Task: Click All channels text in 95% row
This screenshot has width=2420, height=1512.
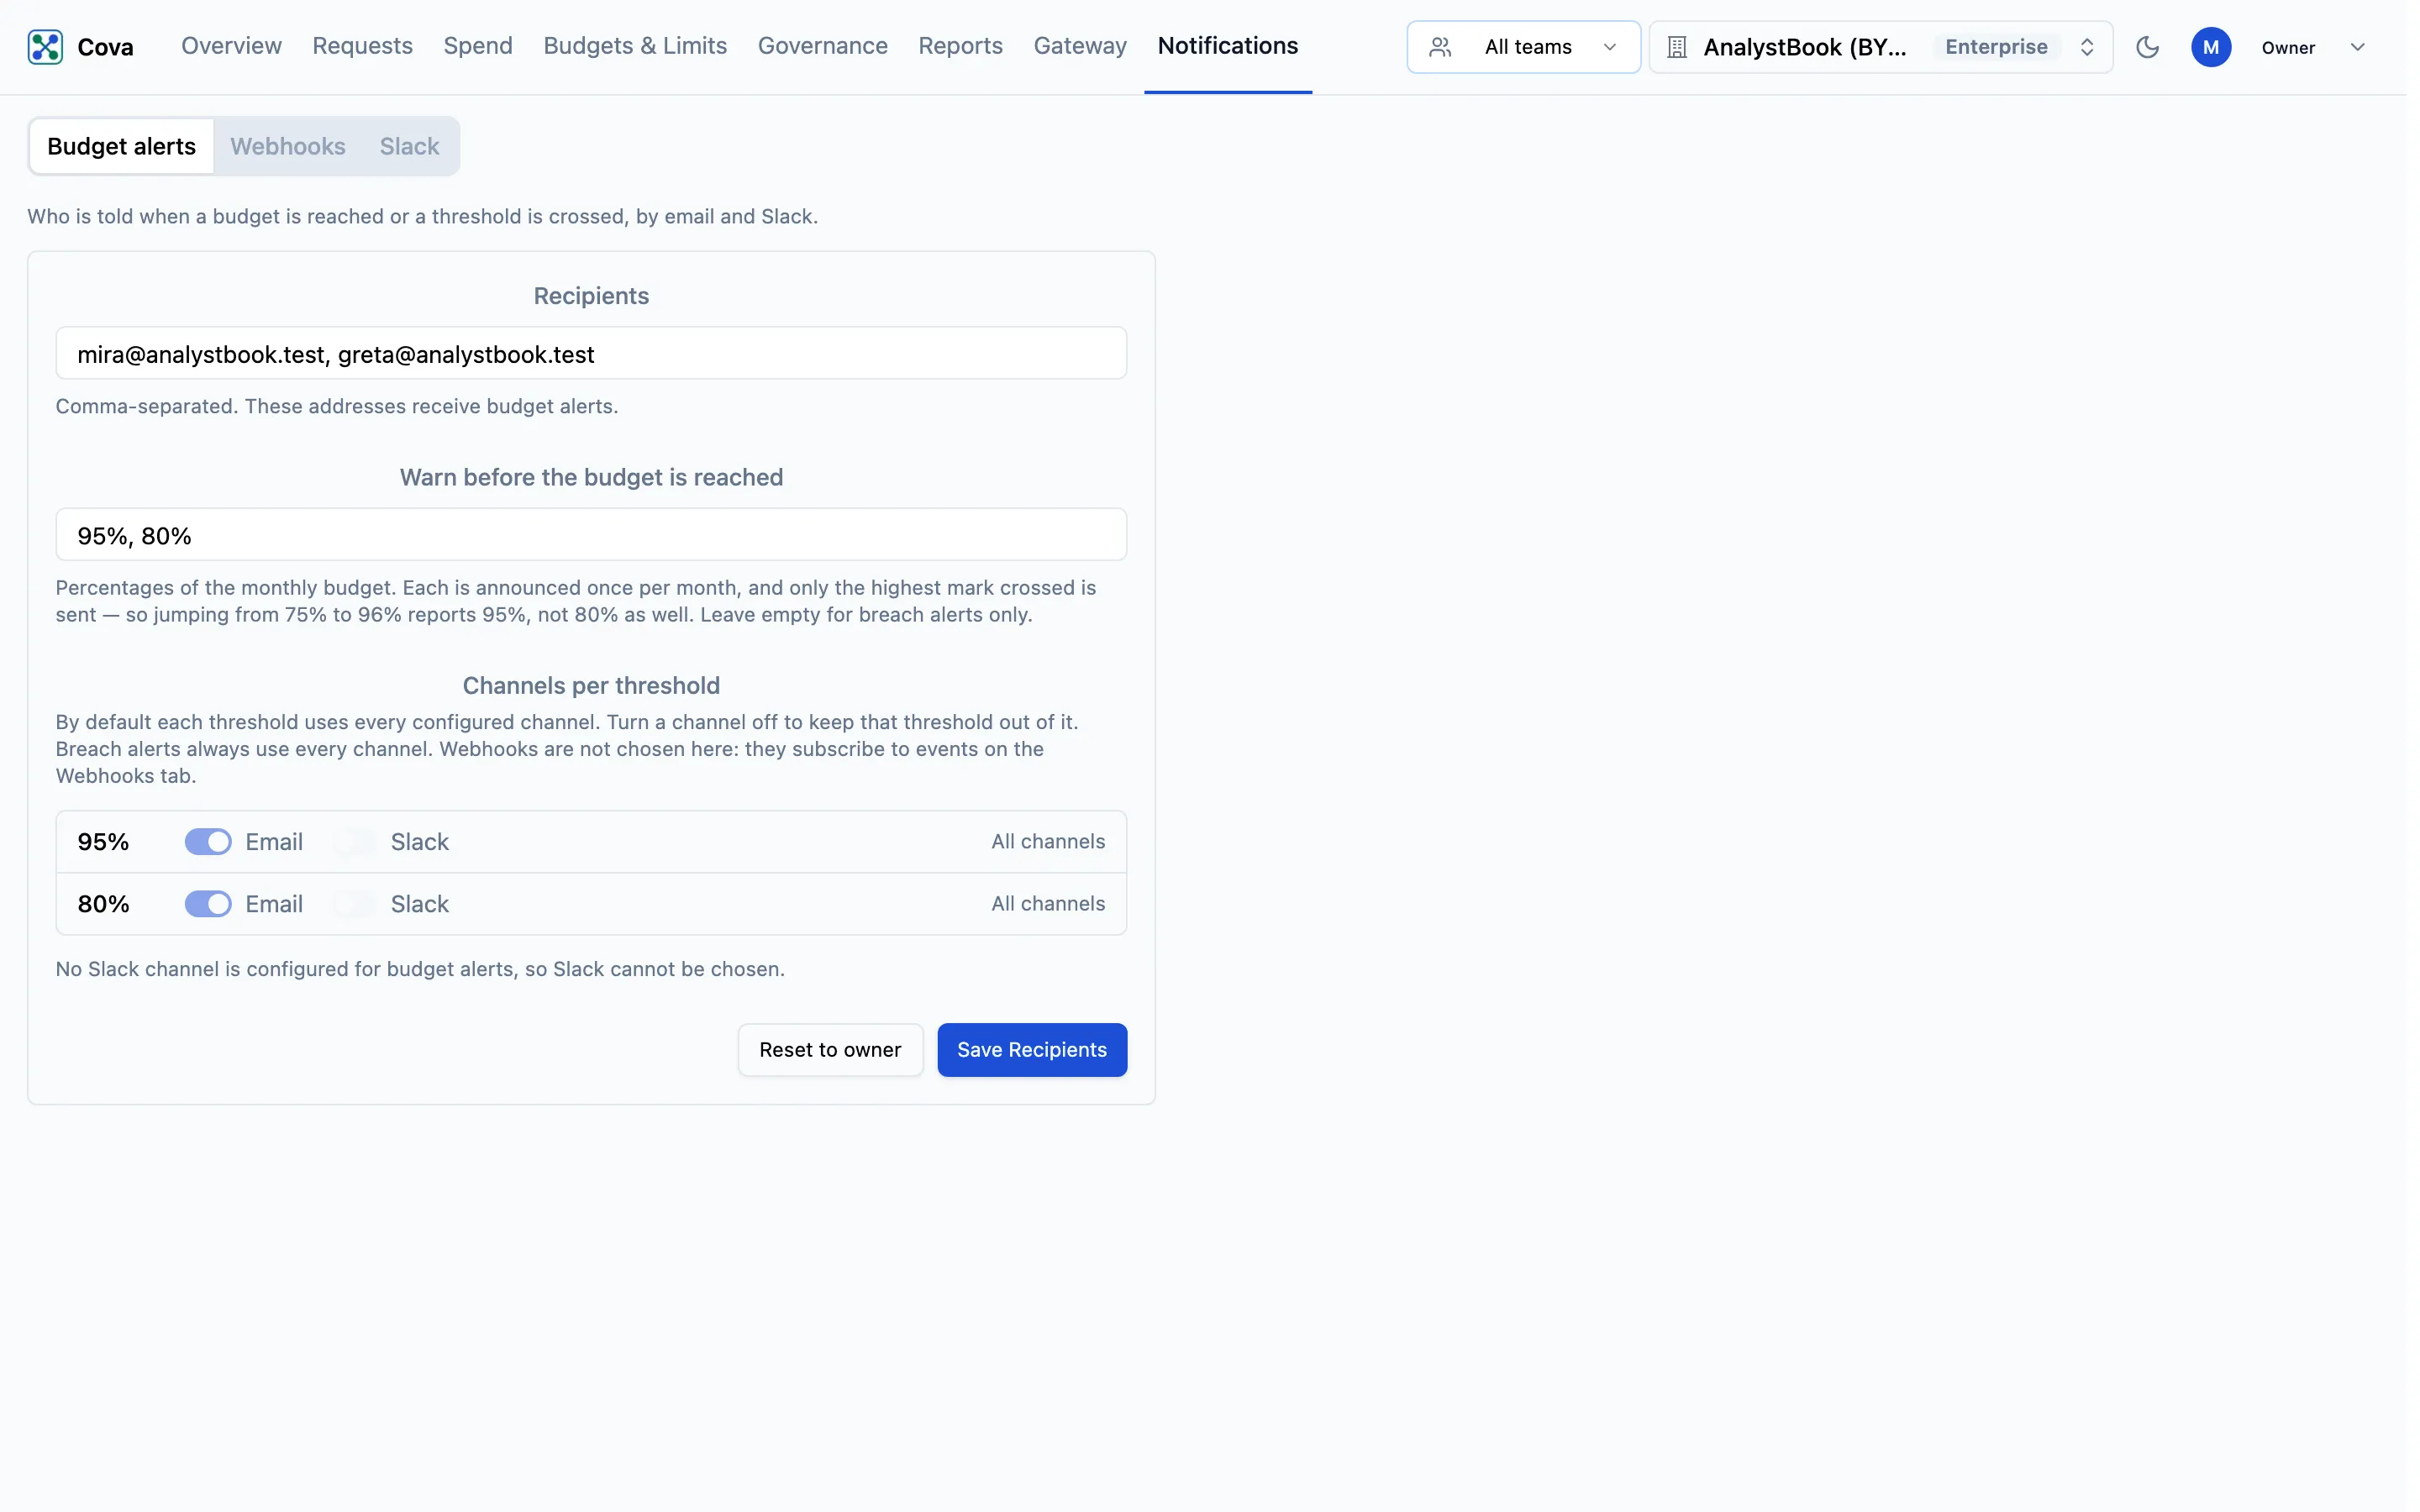Action: 1048,842
